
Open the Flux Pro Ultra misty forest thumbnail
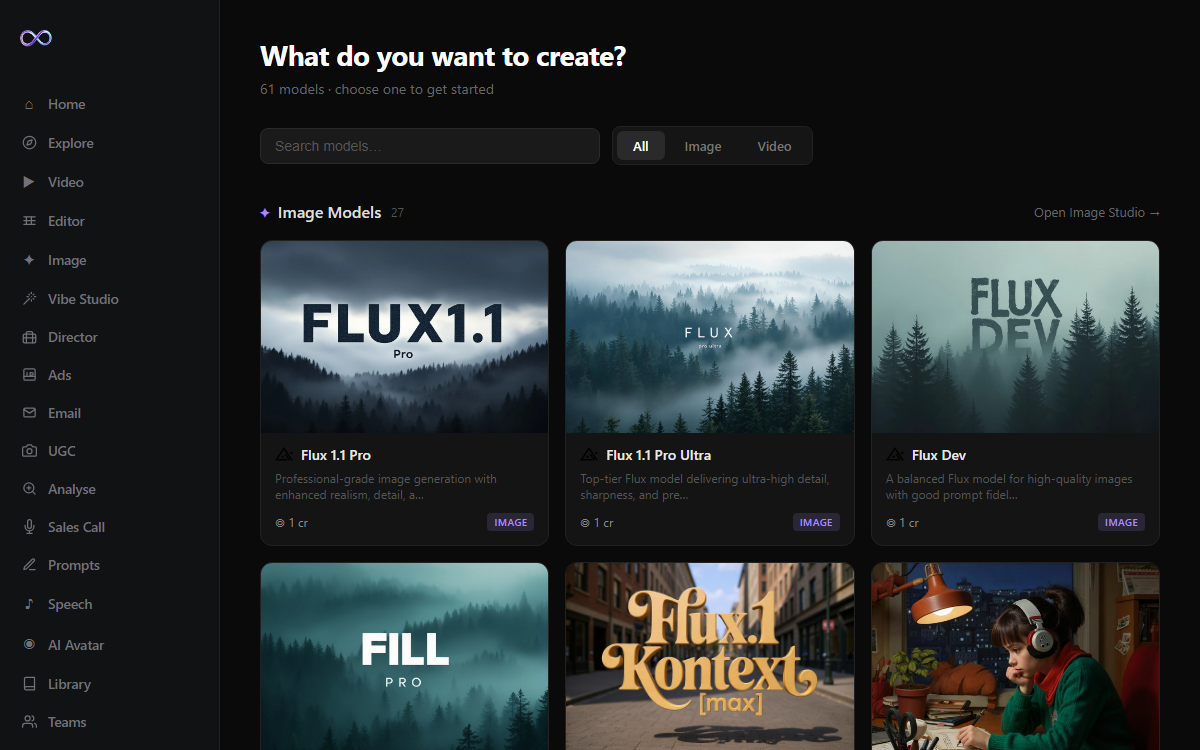tap(710, 337)
